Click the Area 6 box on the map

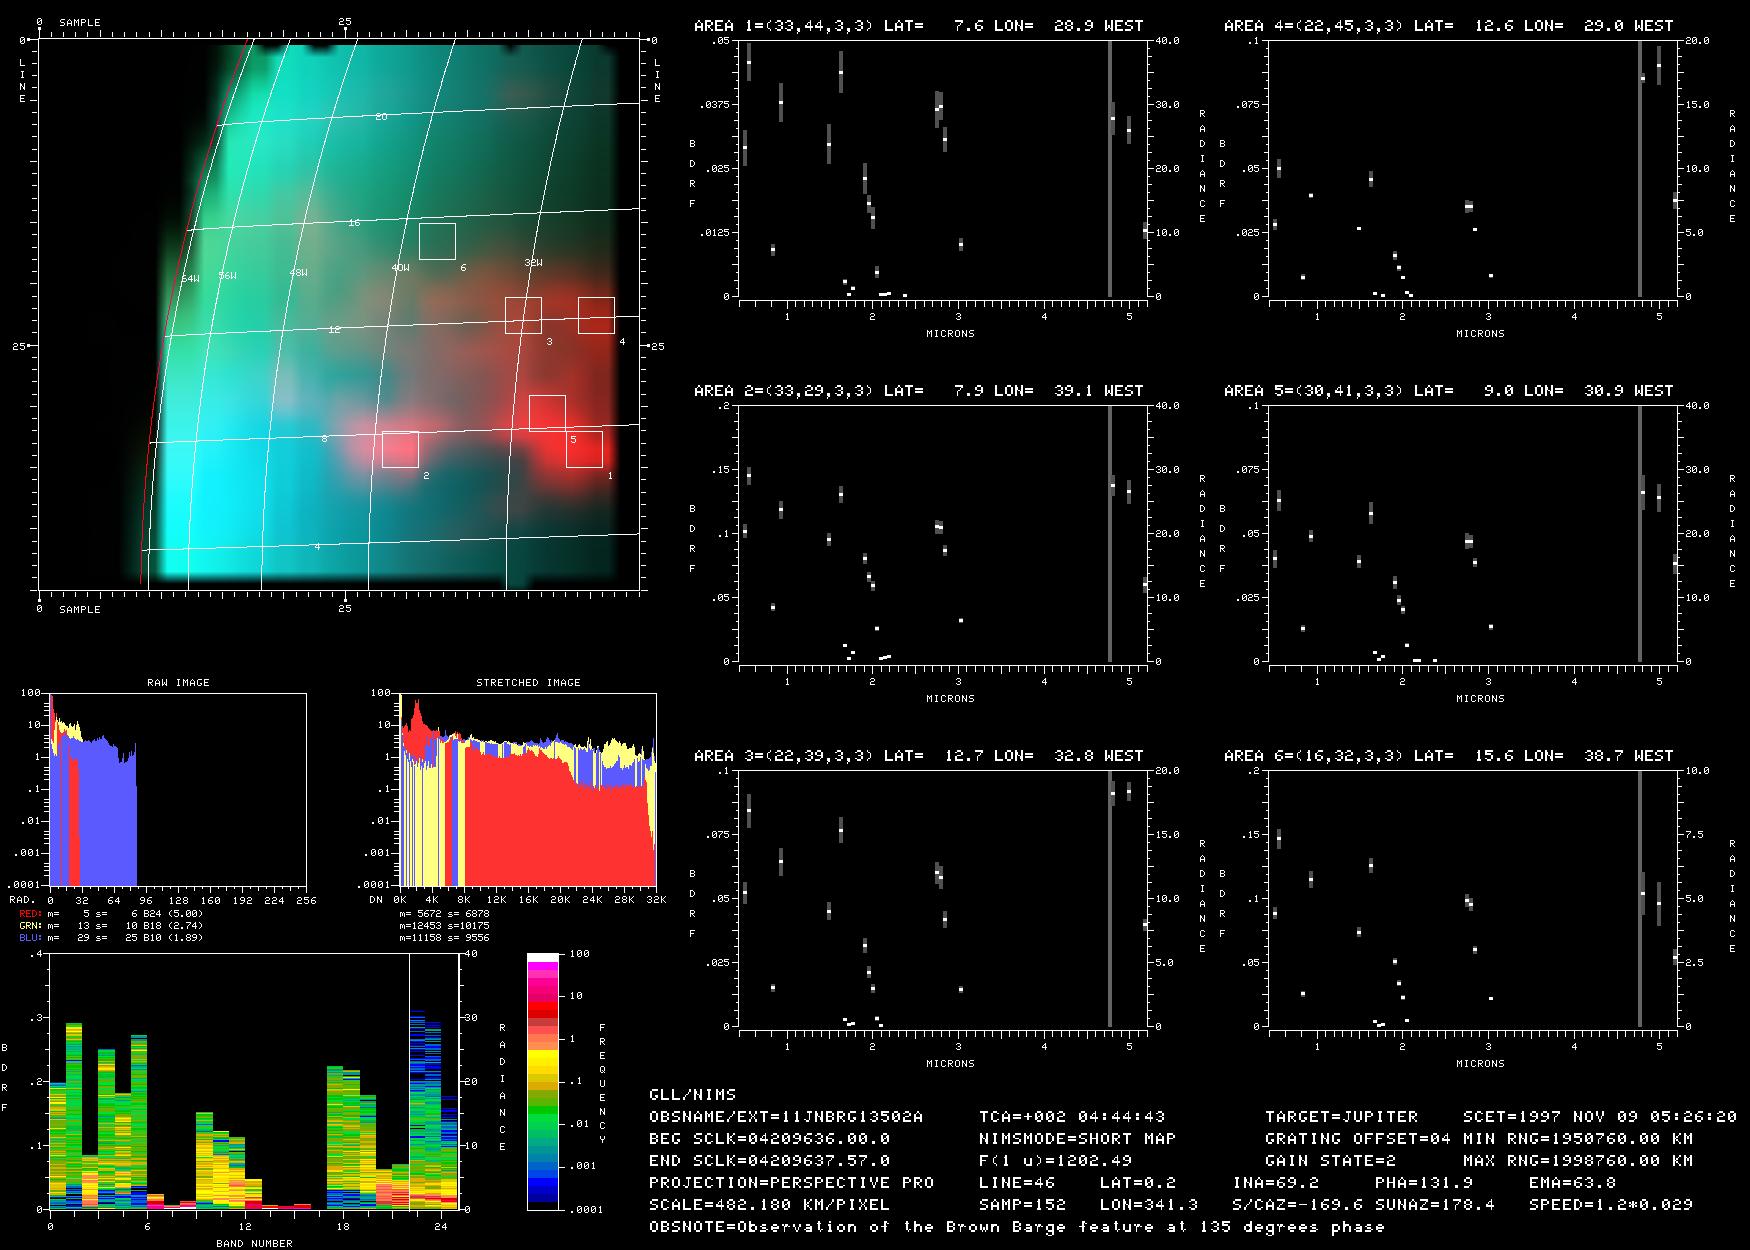pyautogui.click(x=437, y=241)
